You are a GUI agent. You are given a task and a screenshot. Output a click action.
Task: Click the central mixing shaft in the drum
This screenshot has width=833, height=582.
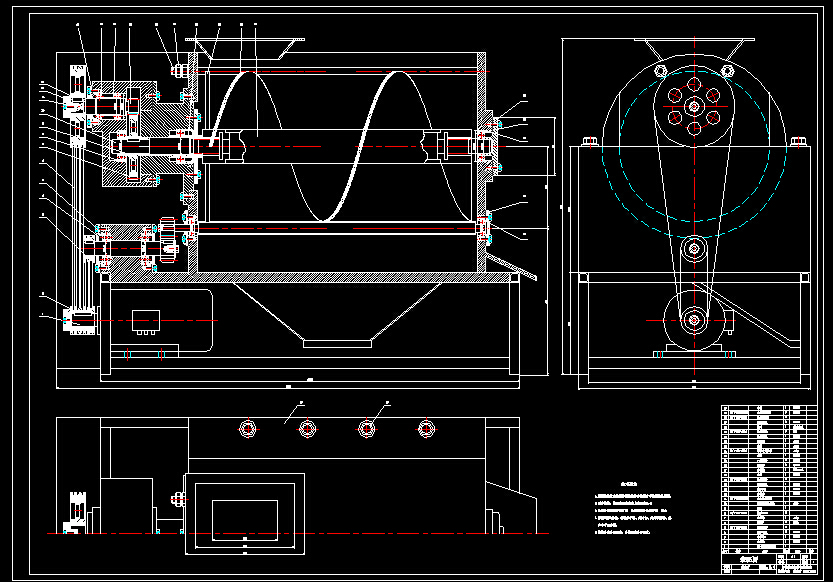coord(337,147)
